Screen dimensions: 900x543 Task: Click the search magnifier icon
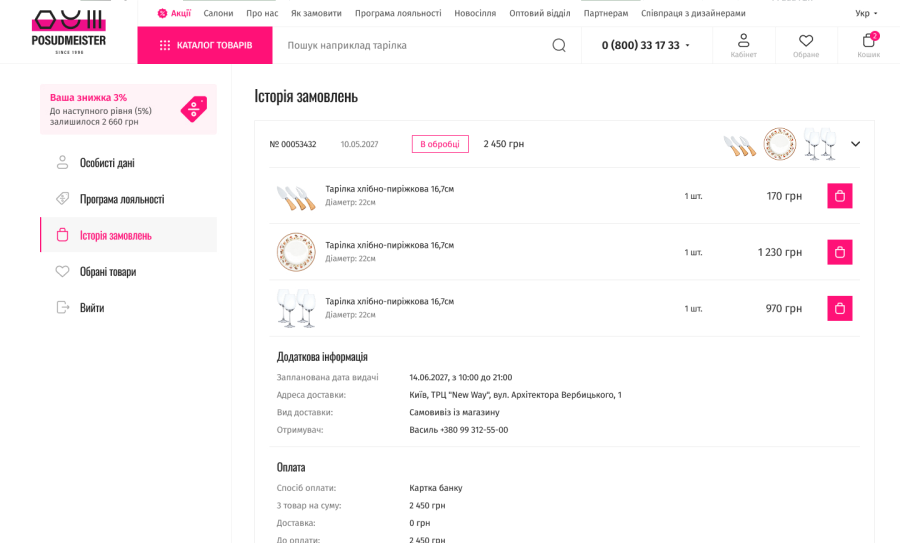558,45
